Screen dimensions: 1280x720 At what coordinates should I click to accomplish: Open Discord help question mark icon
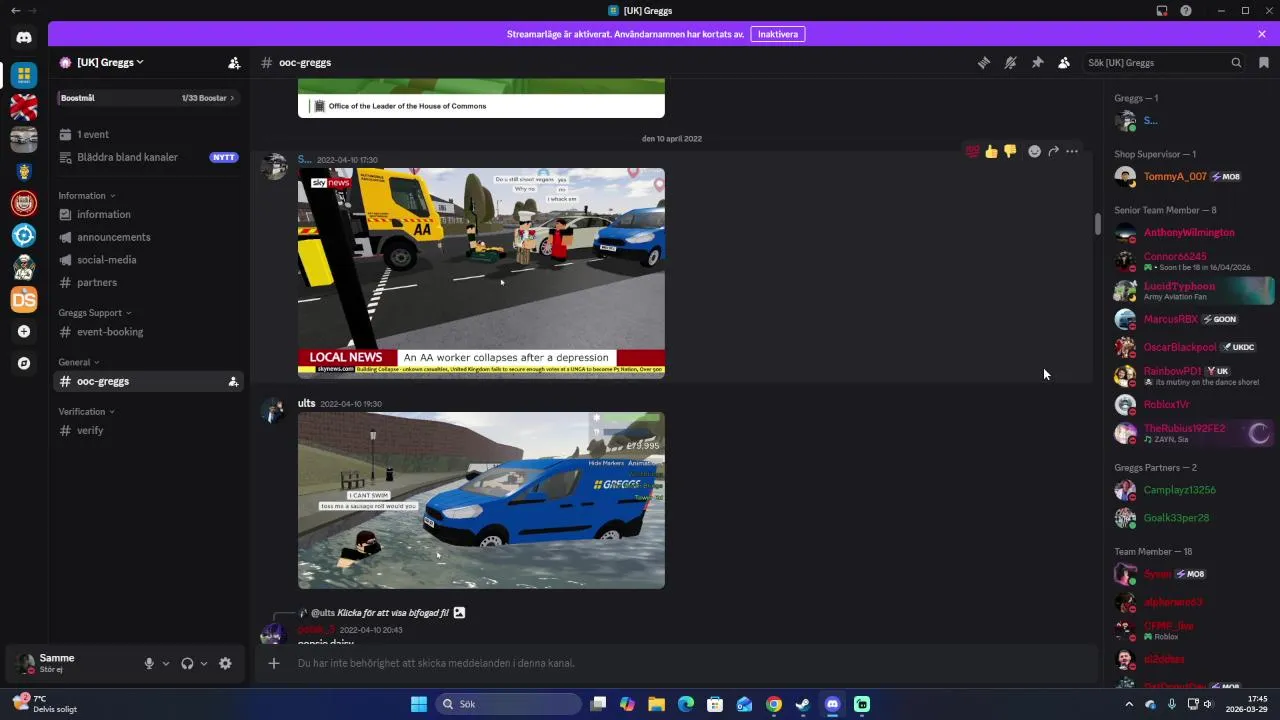click(1186, 11)
